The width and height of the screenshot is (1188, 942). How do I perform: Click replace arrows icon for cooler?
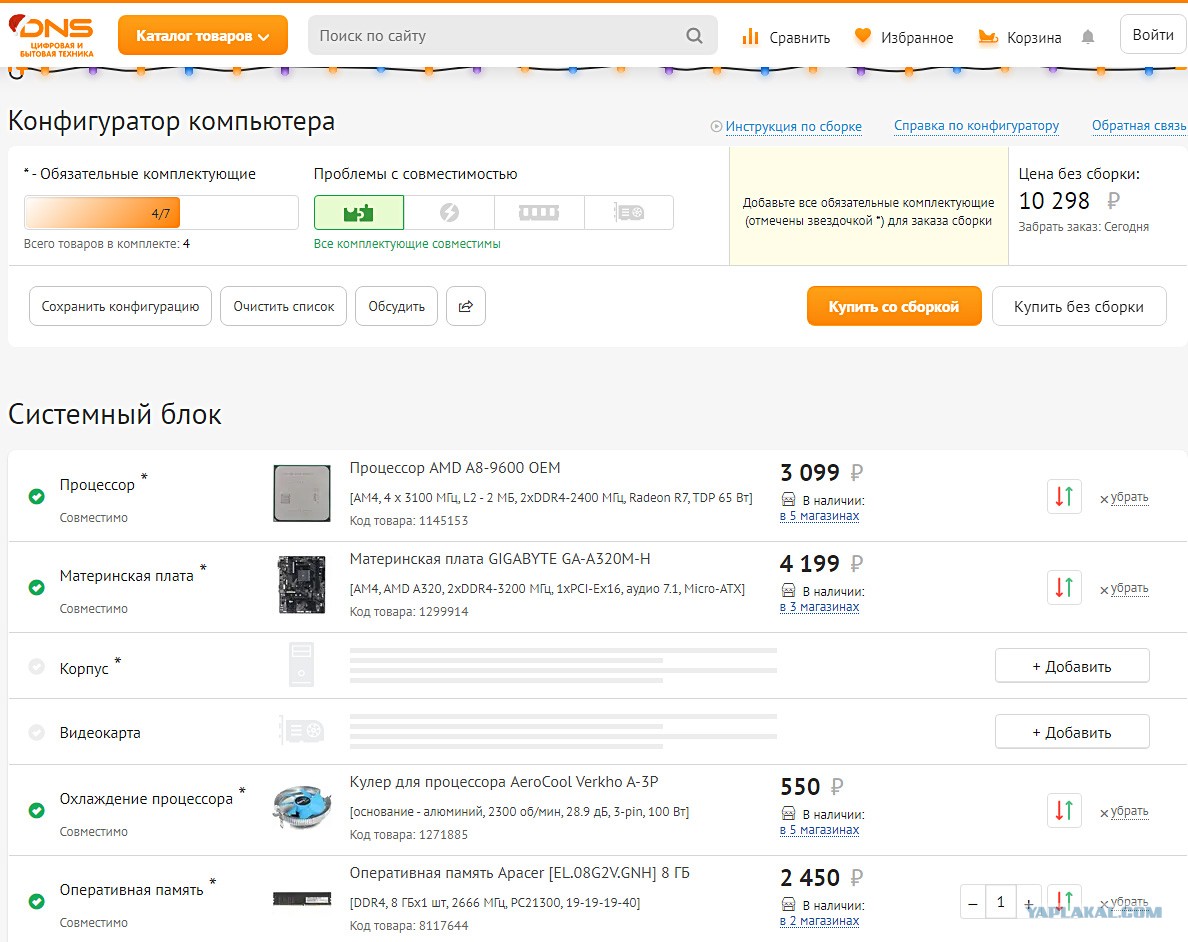click(1064, 811)
